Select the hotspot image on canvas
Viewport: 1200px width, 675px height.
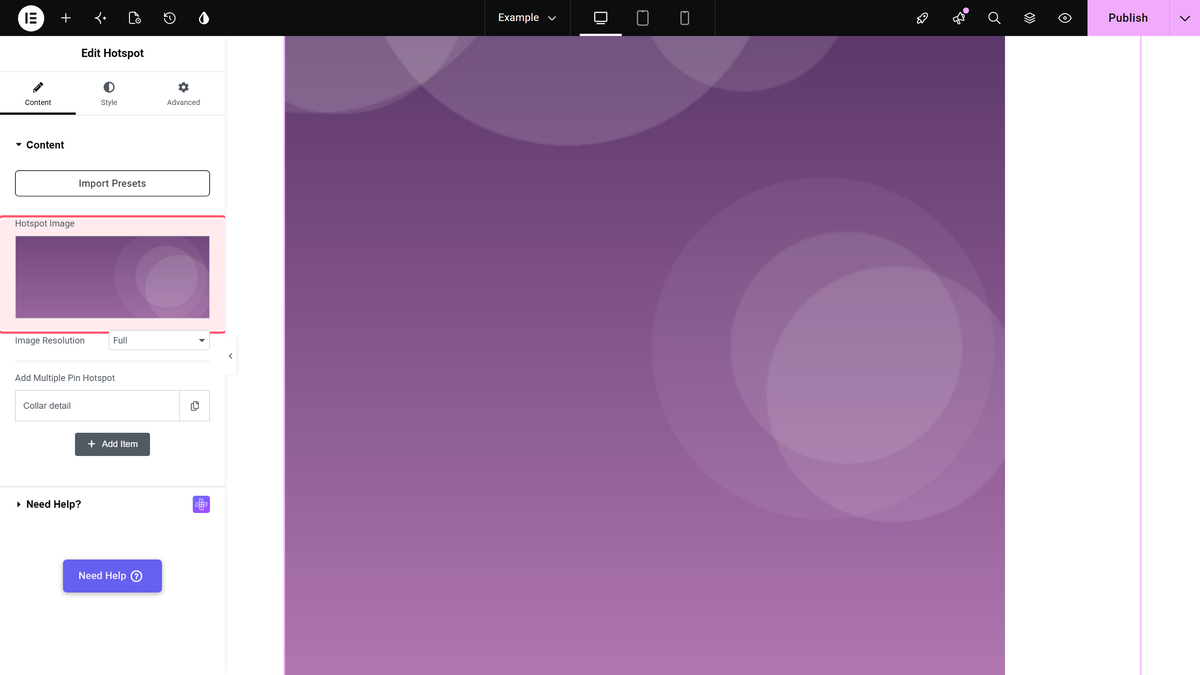coord(644,356)
